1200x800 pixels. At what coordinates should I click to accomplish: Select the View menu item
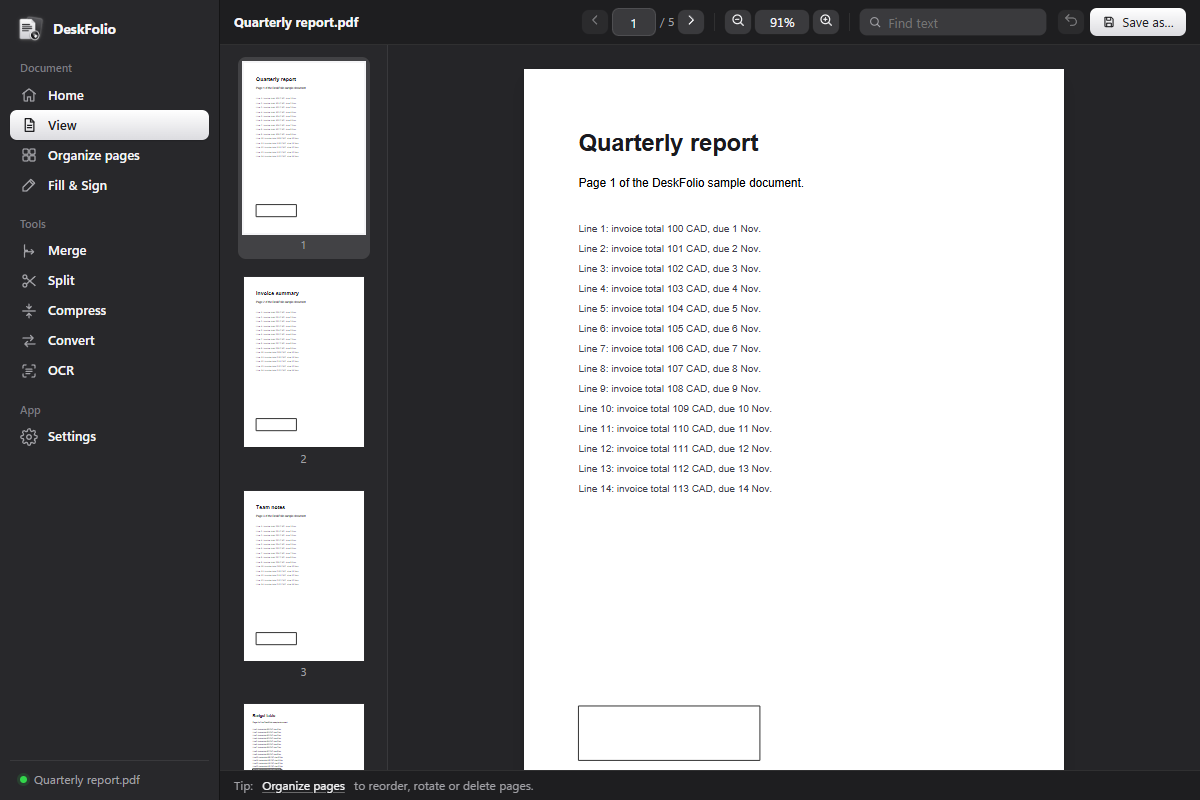click(109, 125)
